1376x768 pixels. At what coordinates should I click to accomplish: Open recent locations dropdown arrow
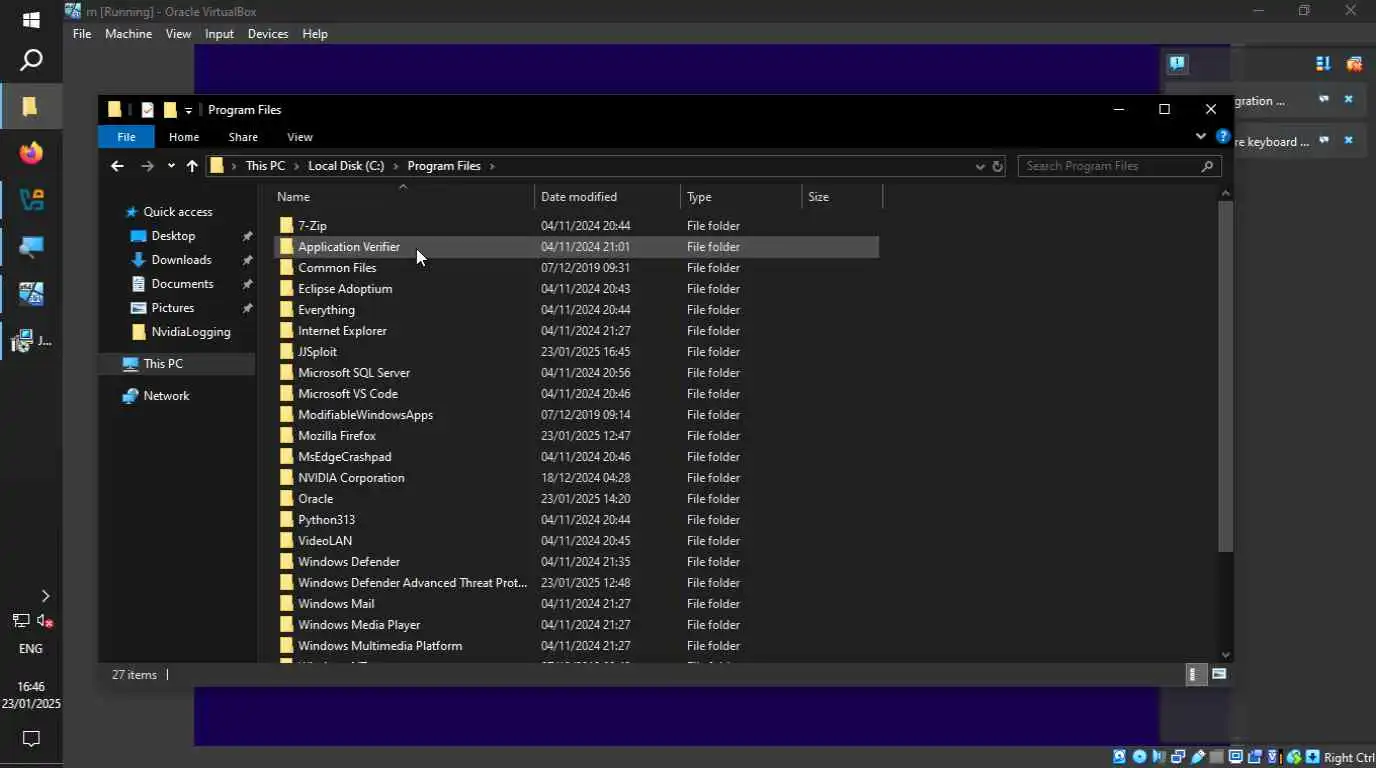coord(171,166)
